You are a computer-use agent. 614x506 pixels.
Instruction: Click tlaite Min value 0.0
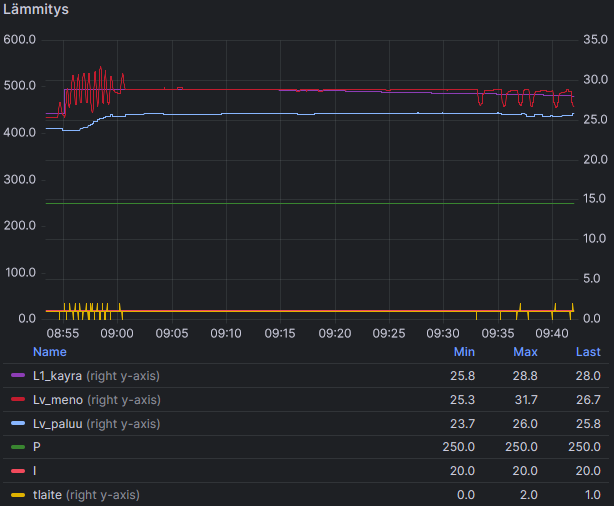(x=466, y=495)
